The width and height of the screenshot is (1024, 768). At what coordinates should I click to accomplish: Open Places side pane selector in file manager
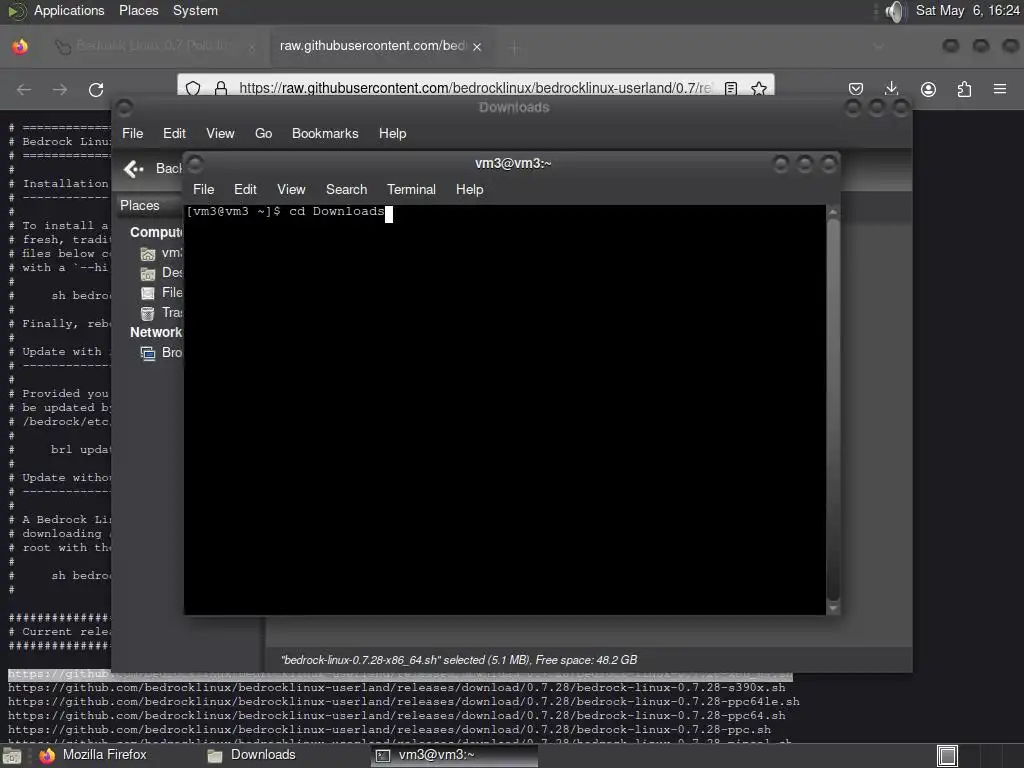click(x=148, y=206)
